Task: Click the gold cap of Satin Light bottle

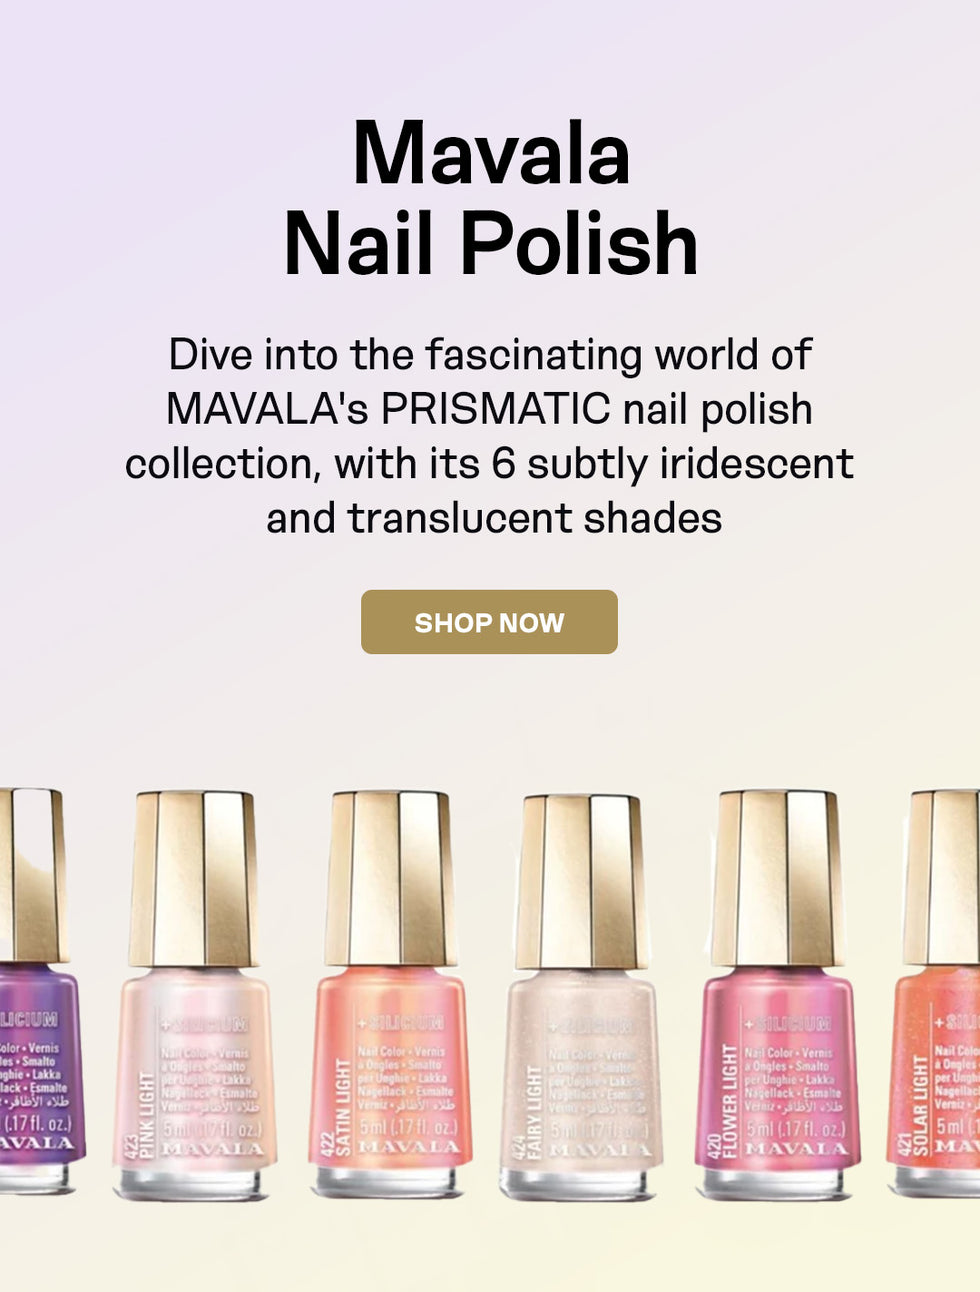Action: 391,878
